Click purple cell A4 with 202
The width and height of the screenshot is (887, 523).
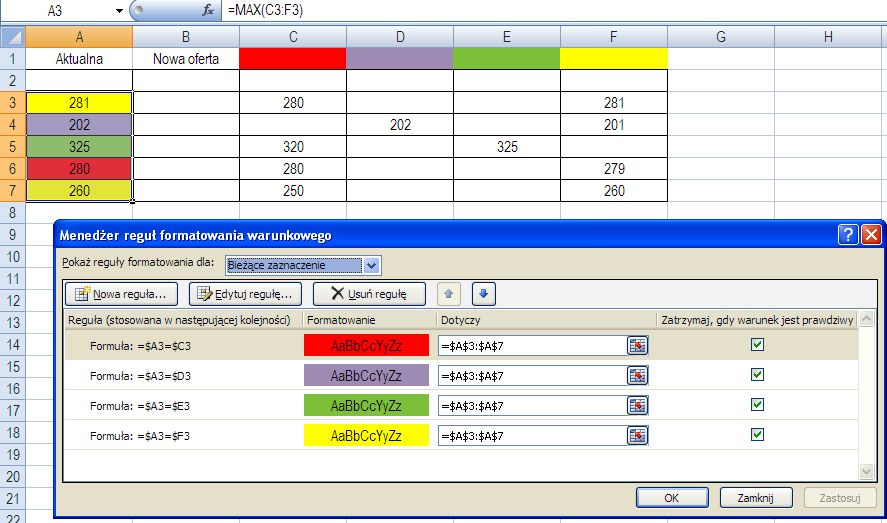pyautogui.click(x=79, y=125)
